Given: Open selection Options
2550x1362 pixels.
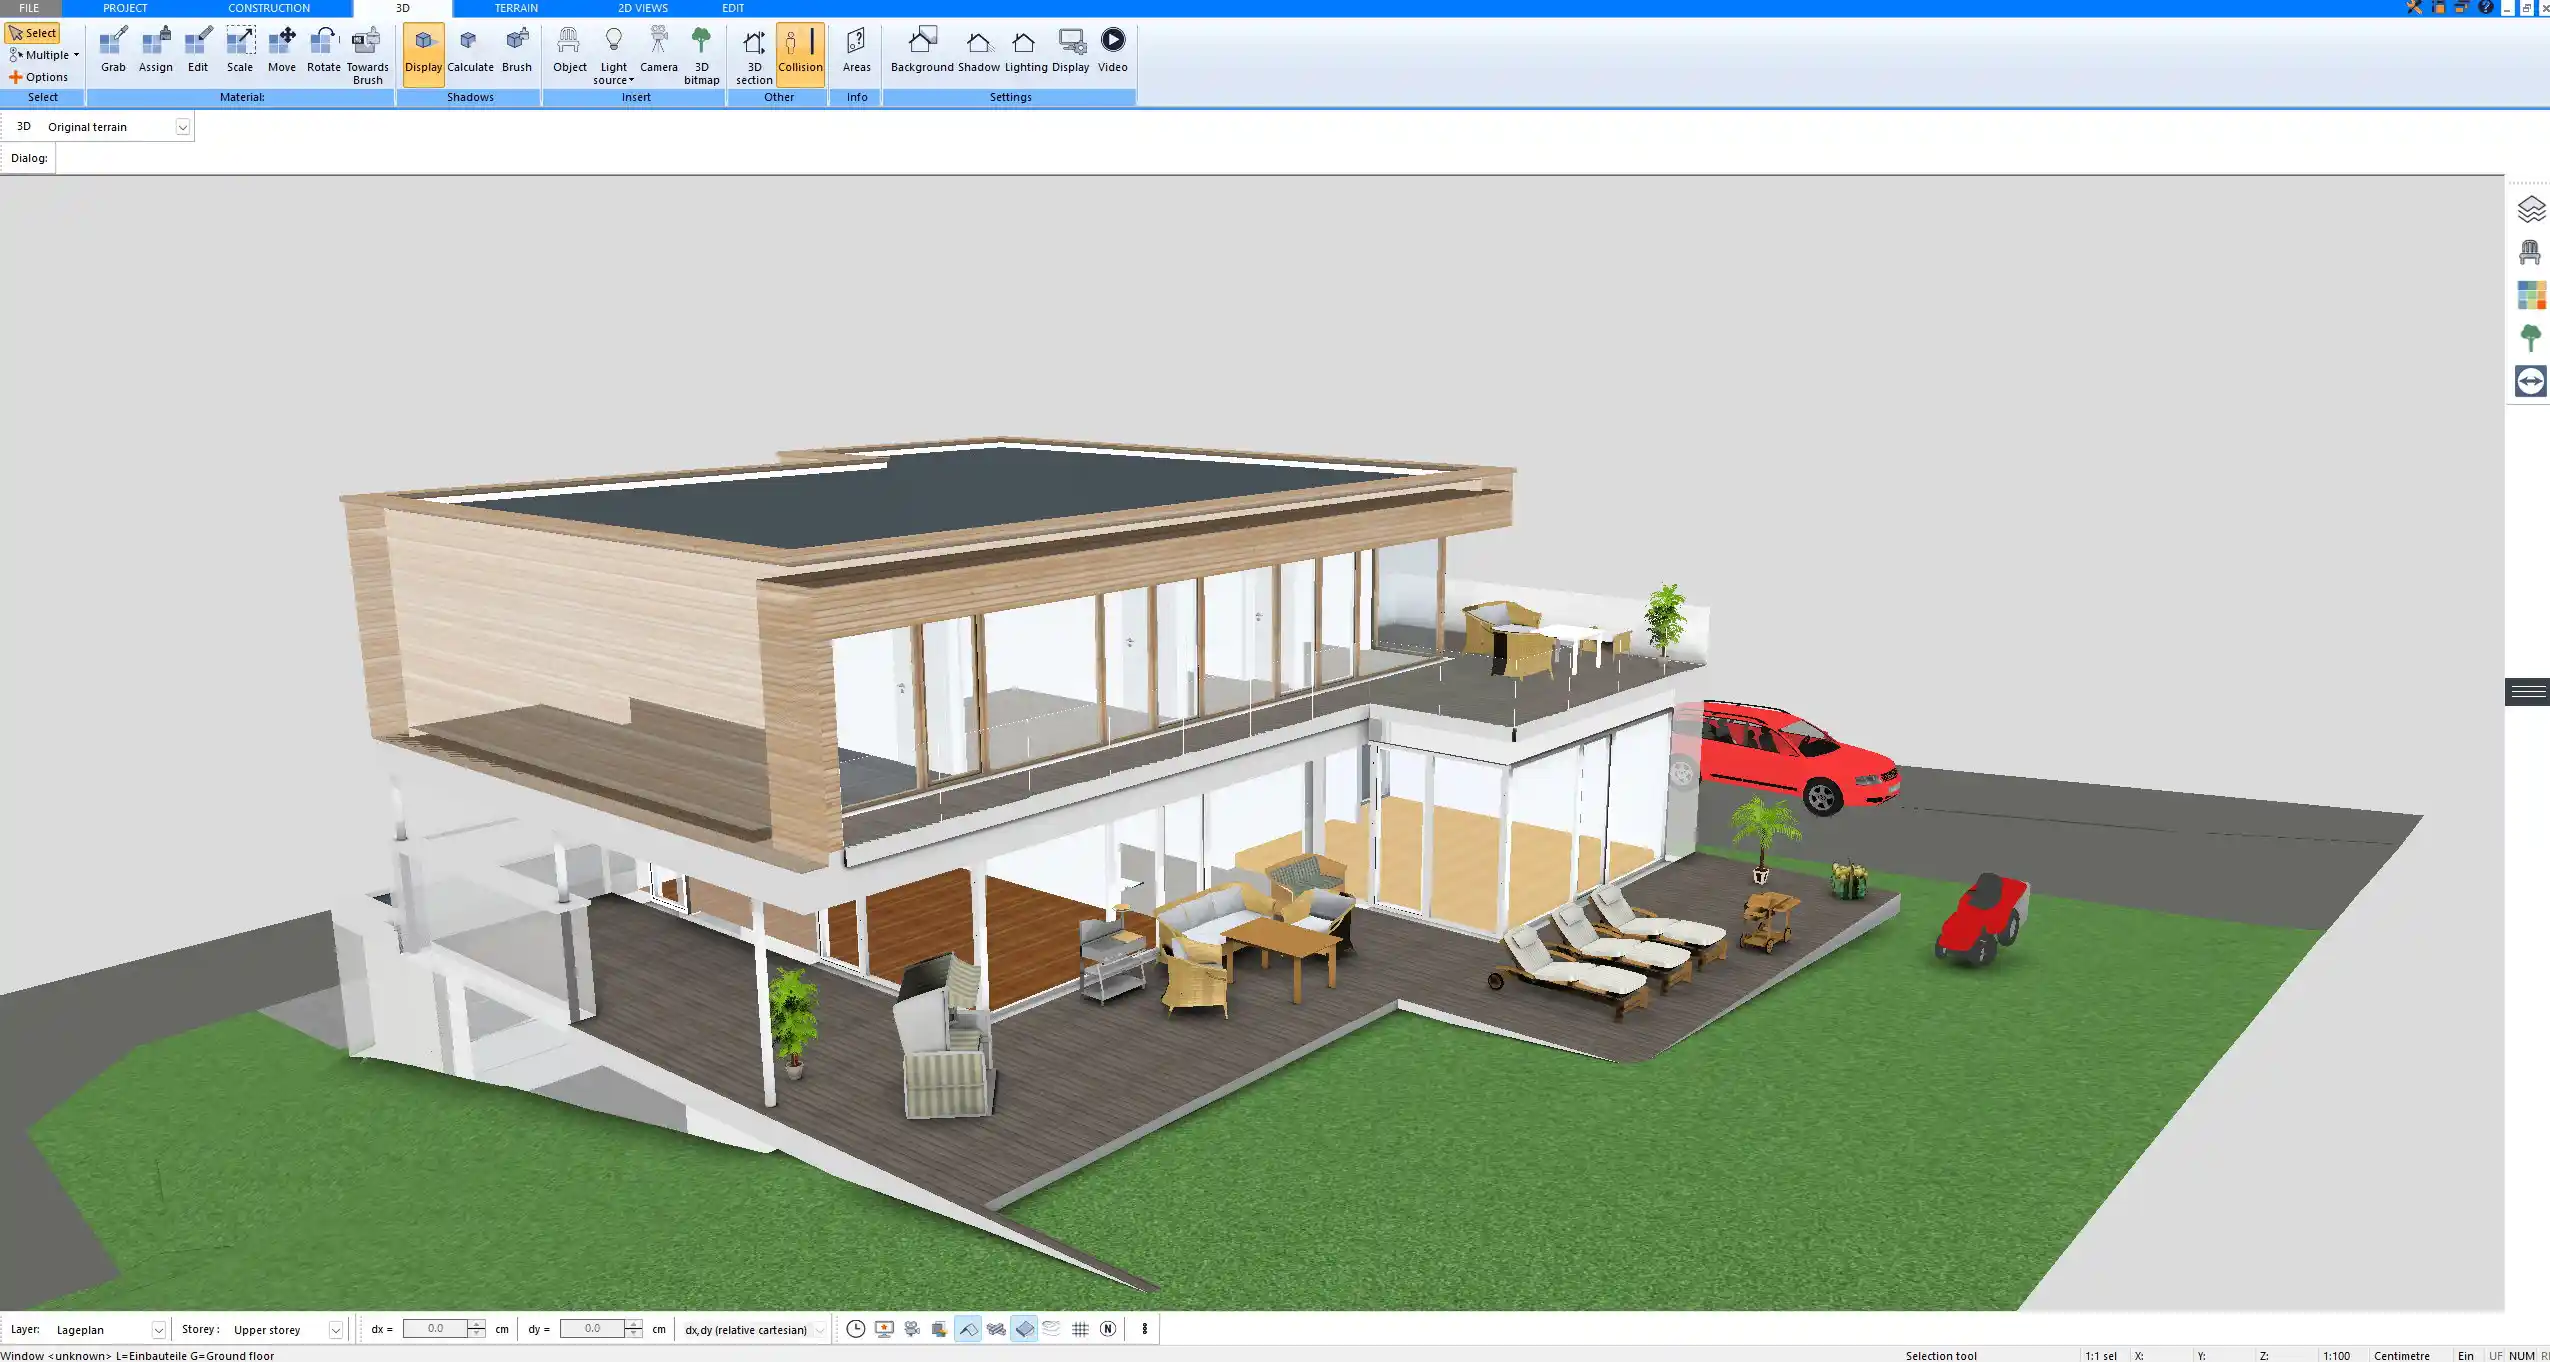Looking at the screenshot, I should click(39, 77).
